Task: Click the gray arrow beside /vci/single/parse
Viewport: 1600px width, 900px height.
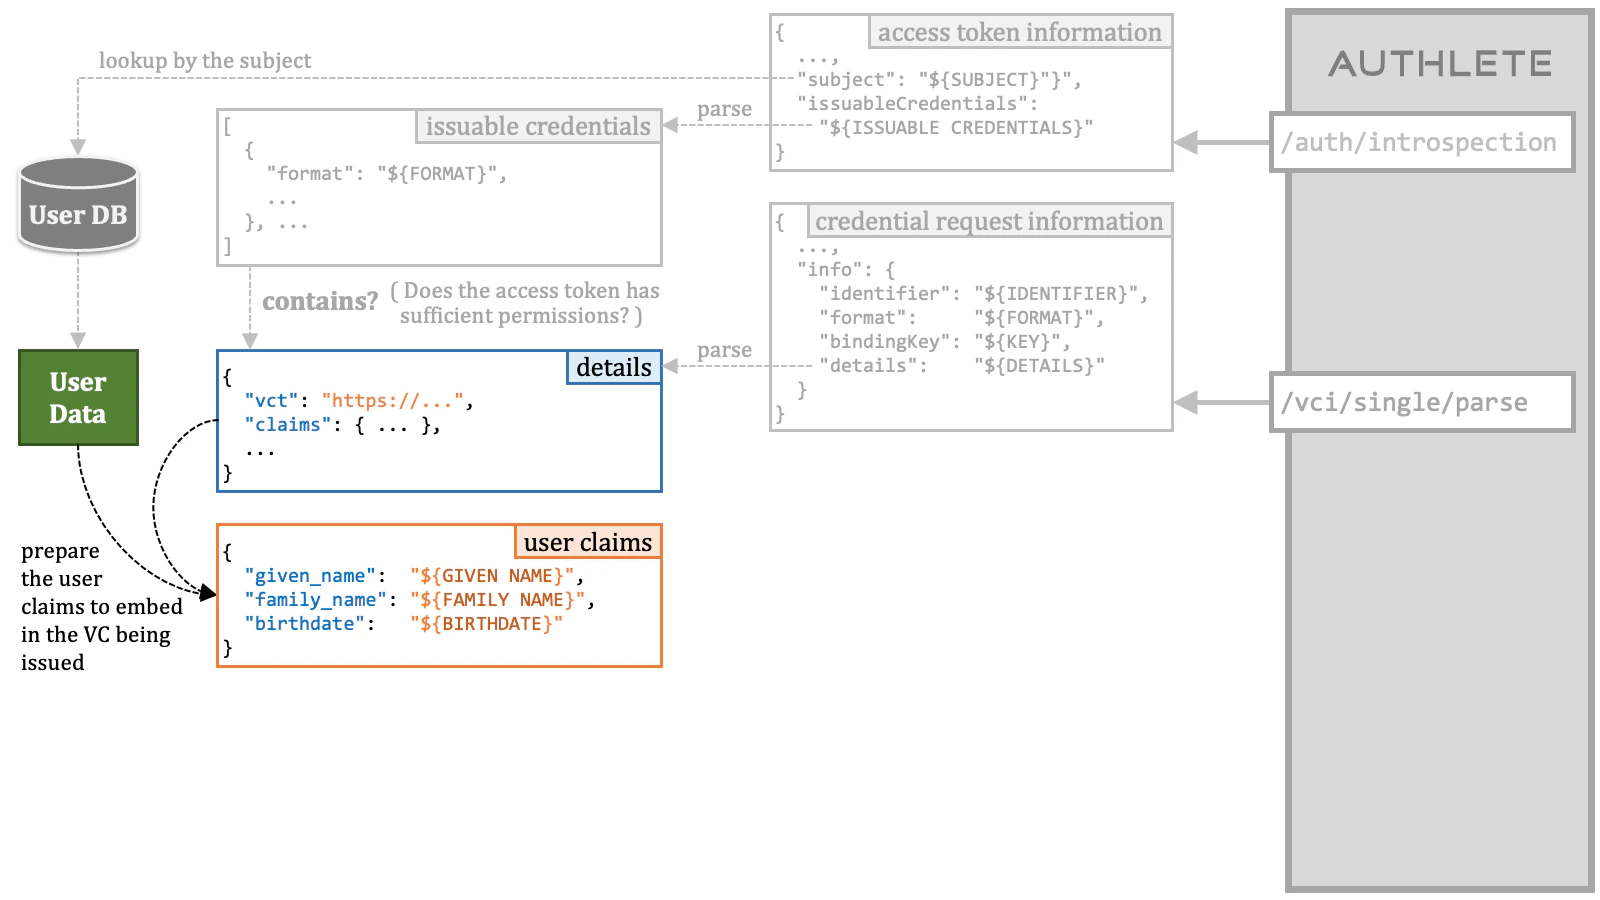Action: (1220, 403)
